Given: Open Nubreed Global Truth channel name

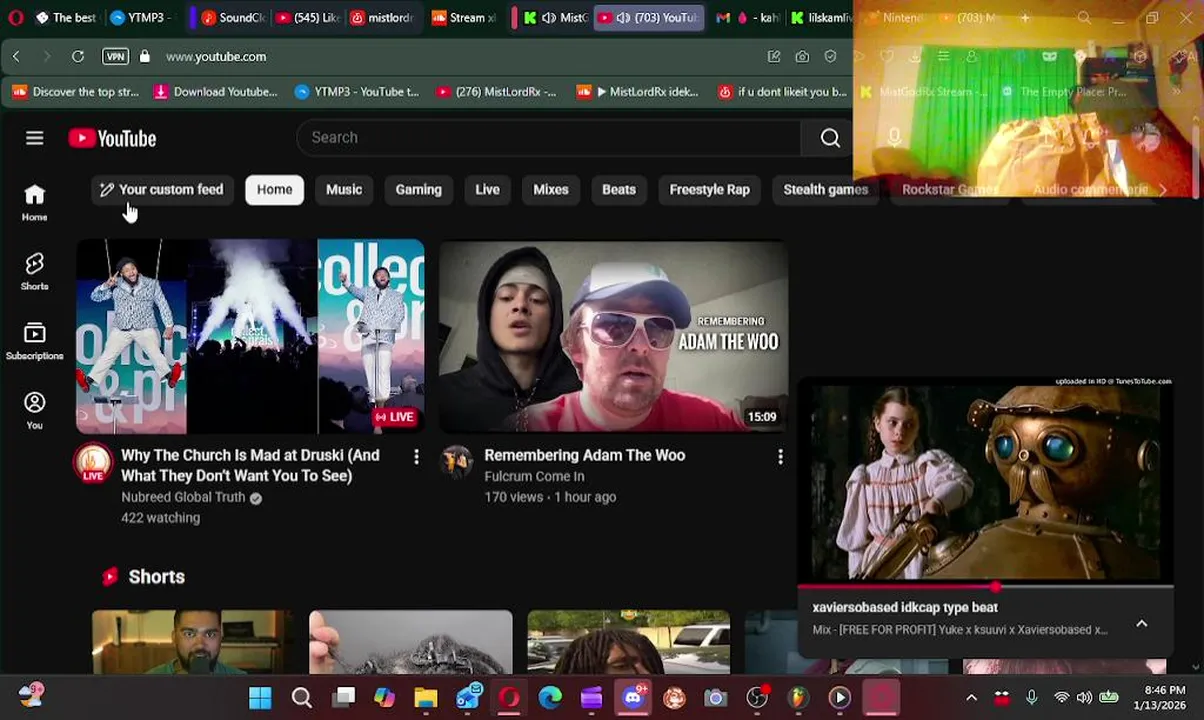Looking at the screenshot, I should [x=183, y=497].
